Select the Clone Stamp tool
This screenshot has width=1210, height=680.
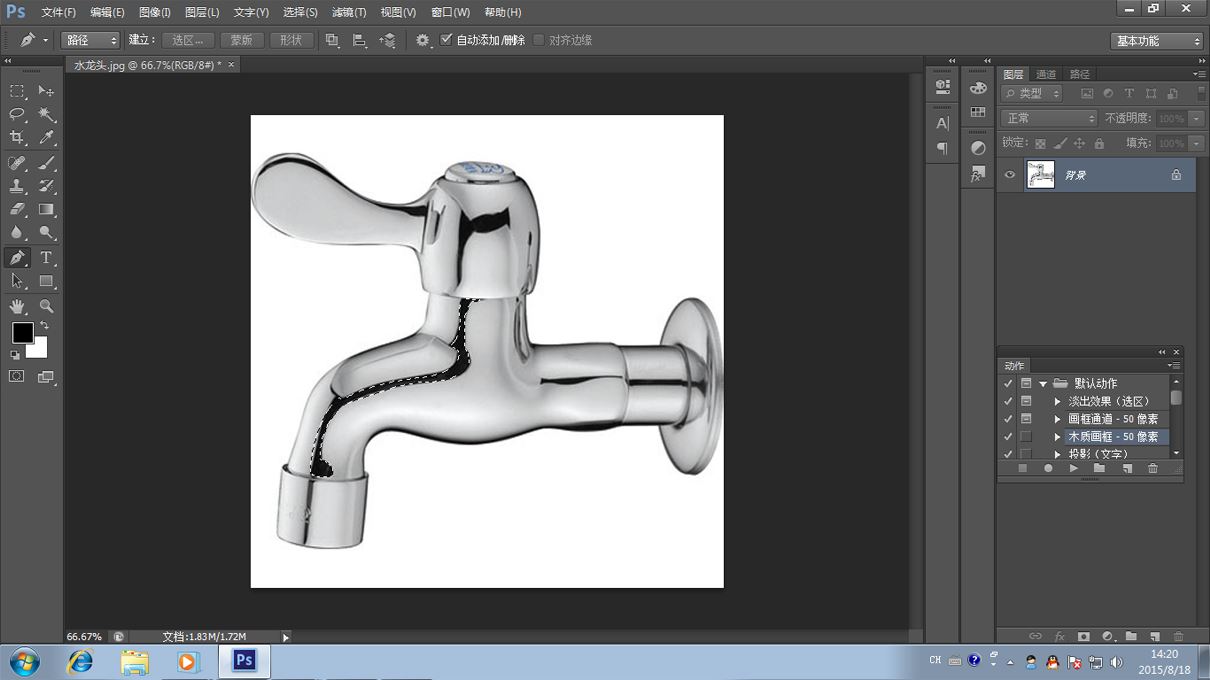[x=17, y=186]
